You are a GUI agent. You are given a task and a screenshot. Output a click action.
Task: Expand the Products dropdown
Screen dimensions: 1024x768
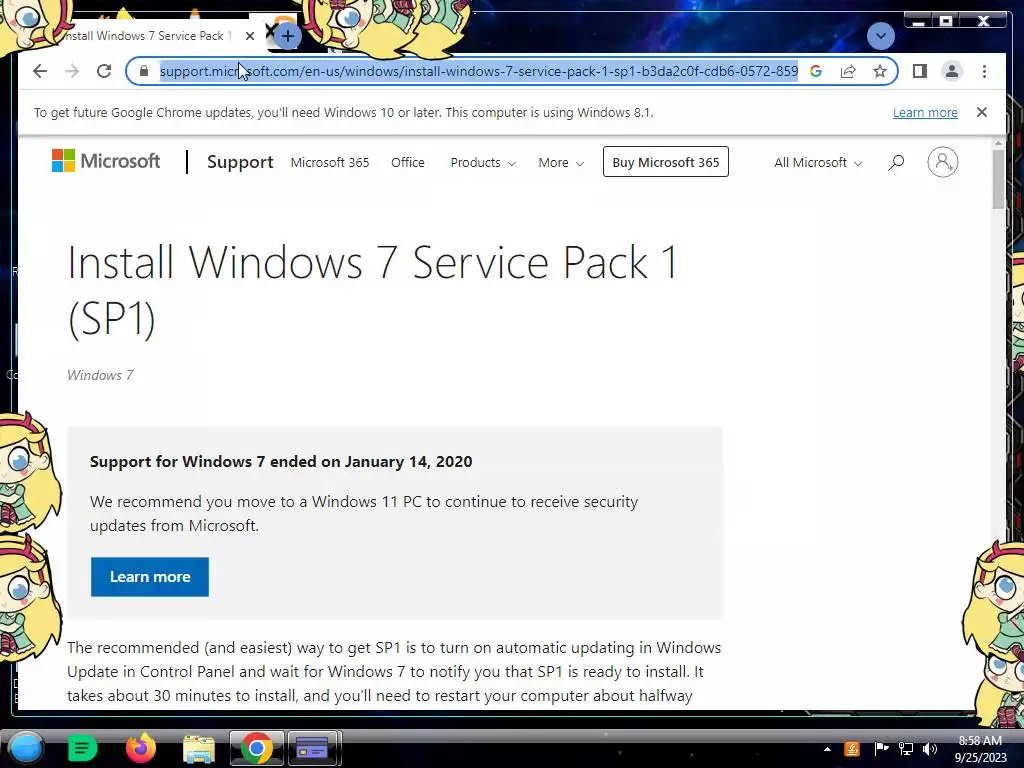[483, 163]
